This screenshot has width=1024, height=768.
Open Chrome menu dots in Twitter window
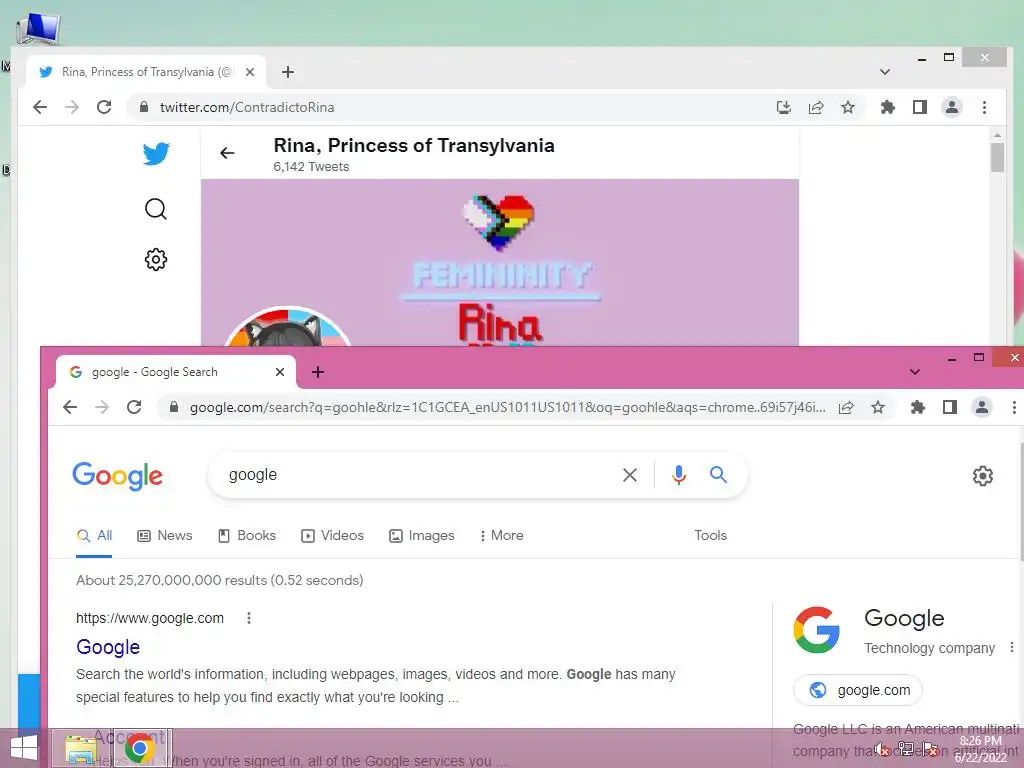[x=984, y=107]
